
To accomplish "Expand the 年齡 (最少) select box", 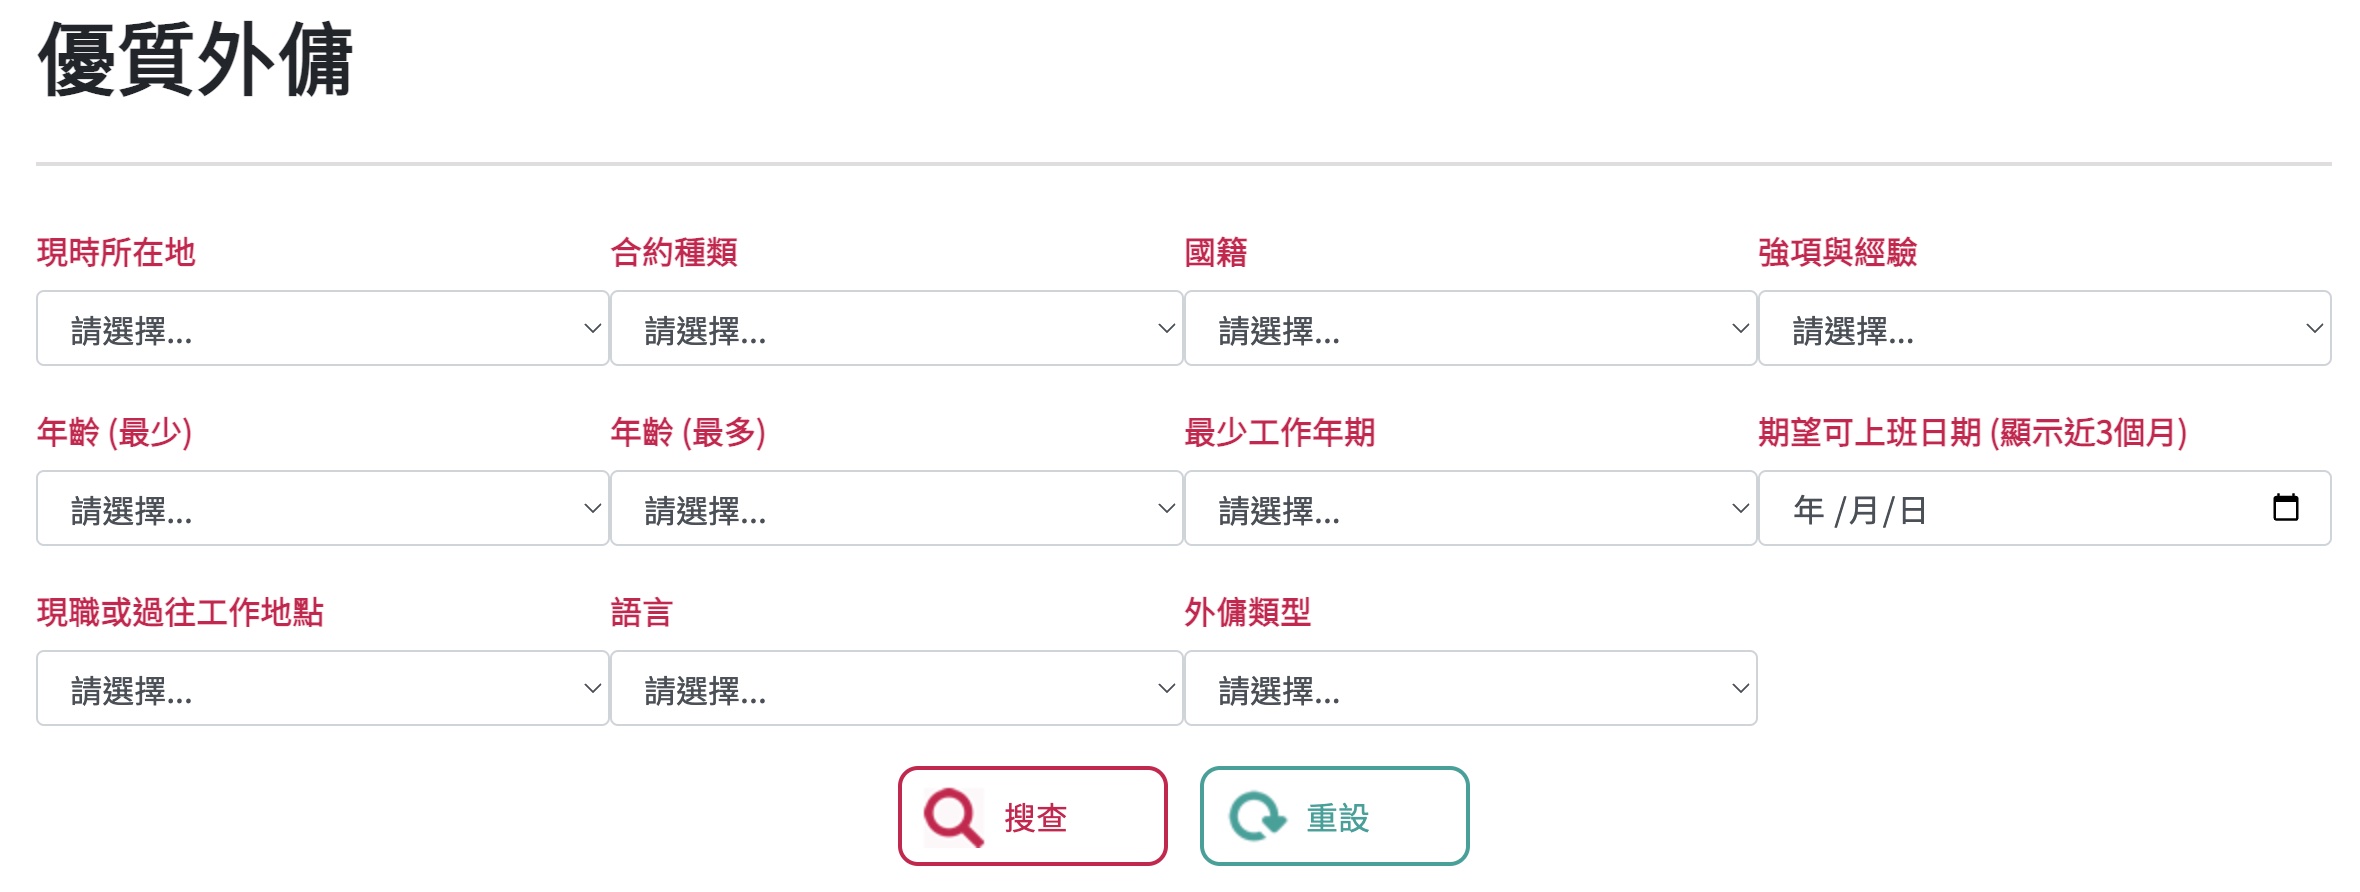I will (x=323, y=508).
